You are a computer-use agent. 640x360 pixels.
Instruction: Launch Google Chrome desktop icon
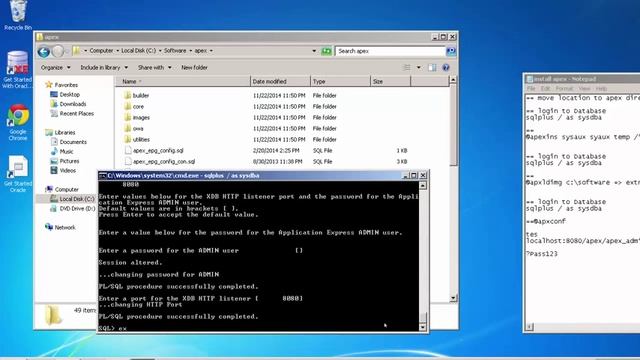pyautogui.click(x=18, y=122)
